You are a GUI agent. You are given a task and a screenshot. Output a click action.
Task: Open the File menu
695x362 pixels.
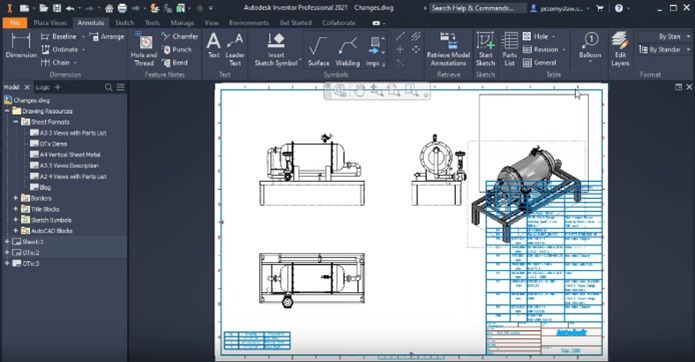(15, 23)
